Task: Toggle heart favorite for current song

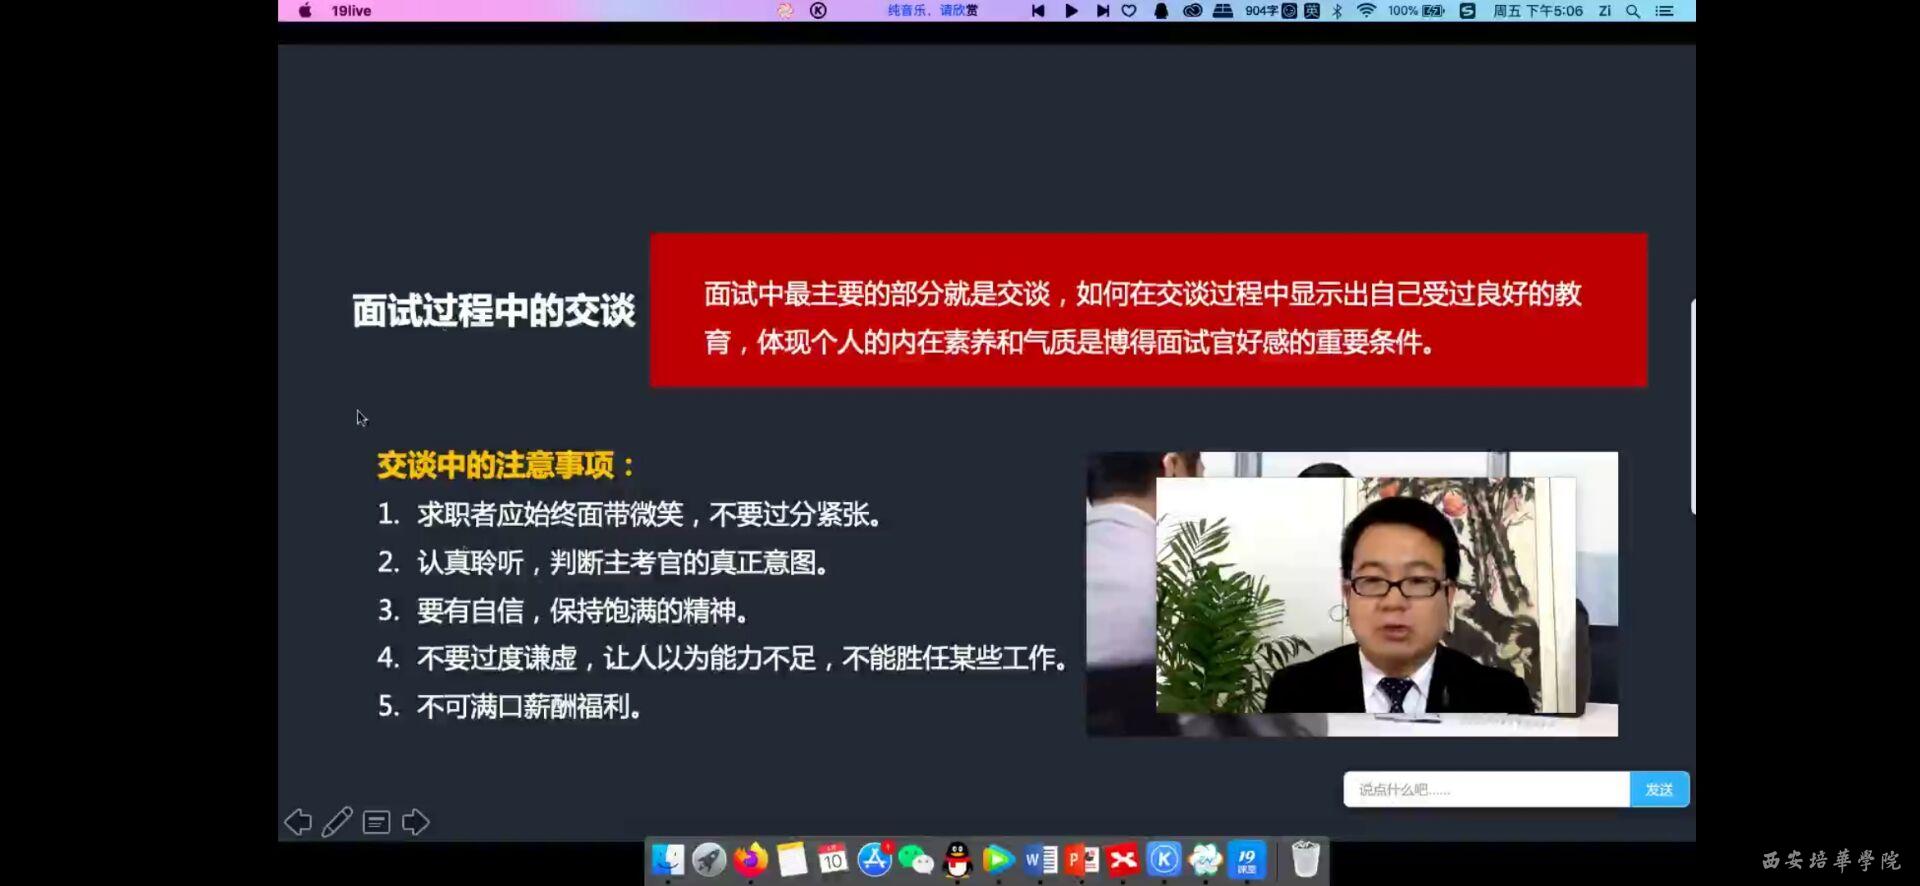Action: [x=1129, y=11]
